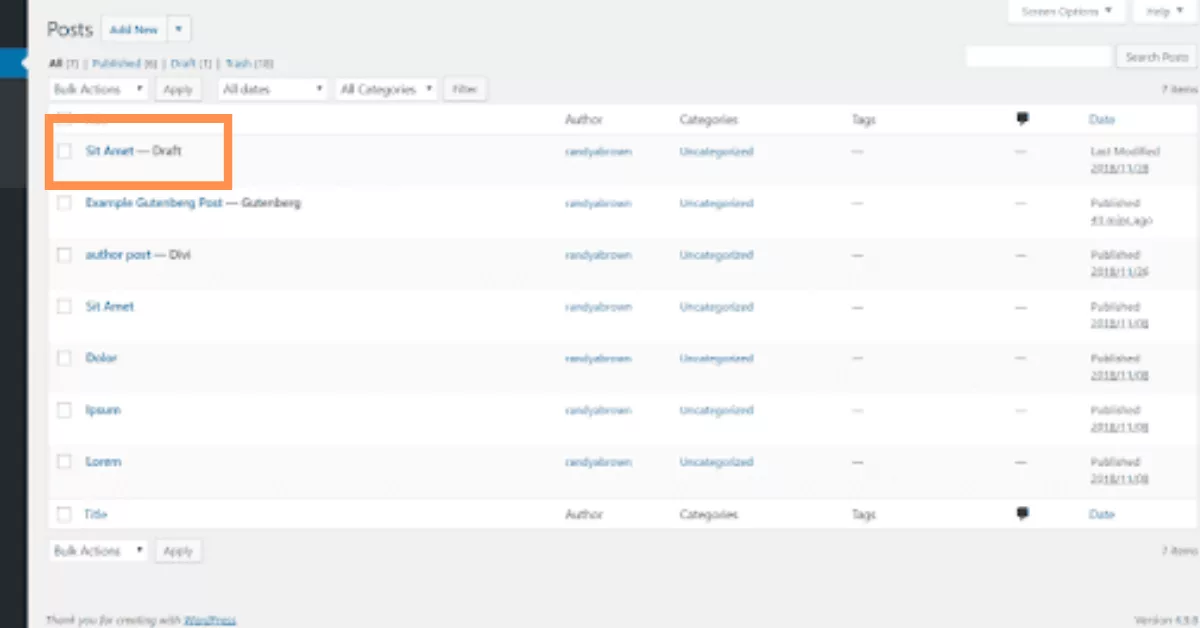Click the Categories column header at top
1200x628 pixels.
709,119
